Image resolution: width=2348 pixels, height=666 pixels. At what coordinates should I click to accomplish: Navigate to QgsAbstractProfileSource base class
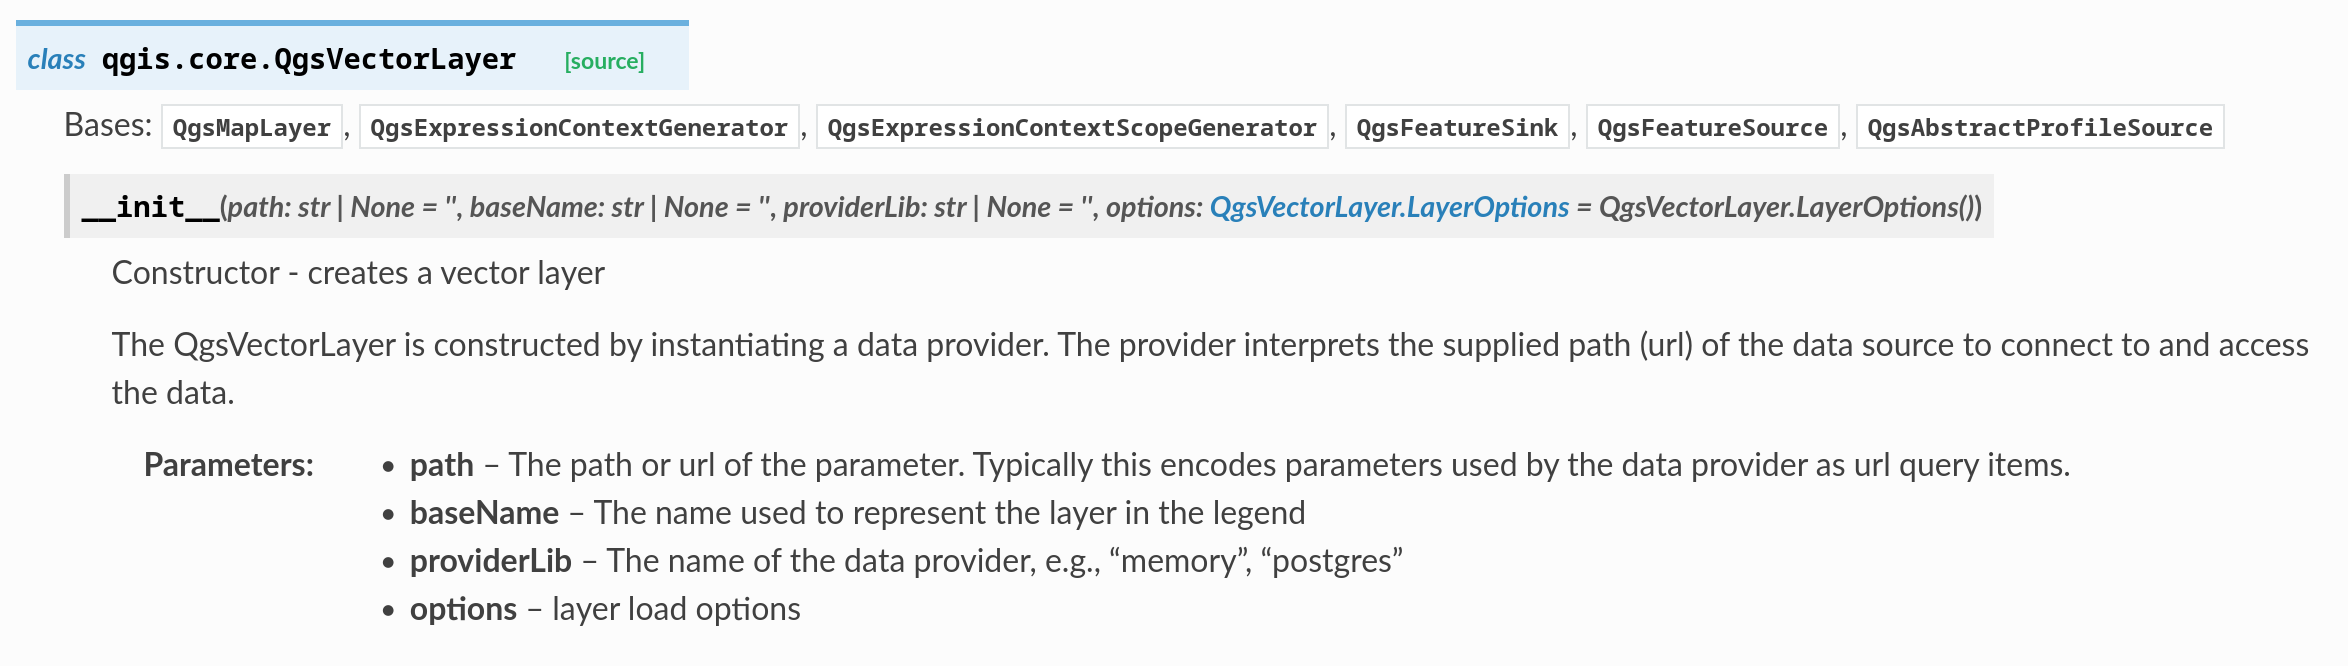2039,127
